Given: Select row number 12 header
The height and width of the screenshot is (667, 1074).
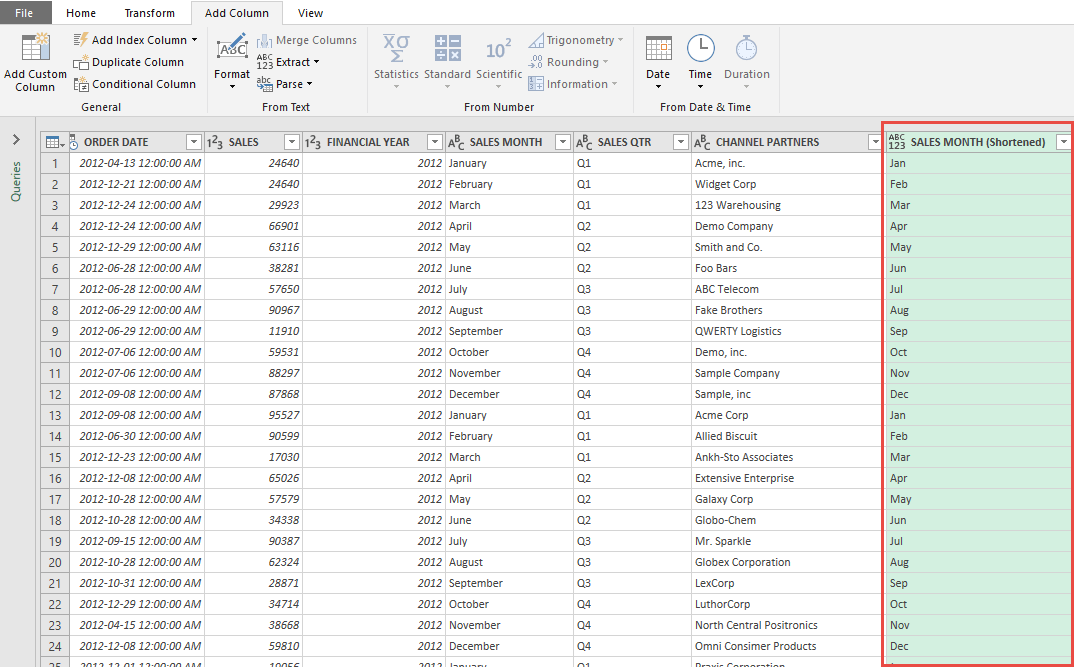Looking at the screenshot, I should pyautogui.click(x=55, y=394).
